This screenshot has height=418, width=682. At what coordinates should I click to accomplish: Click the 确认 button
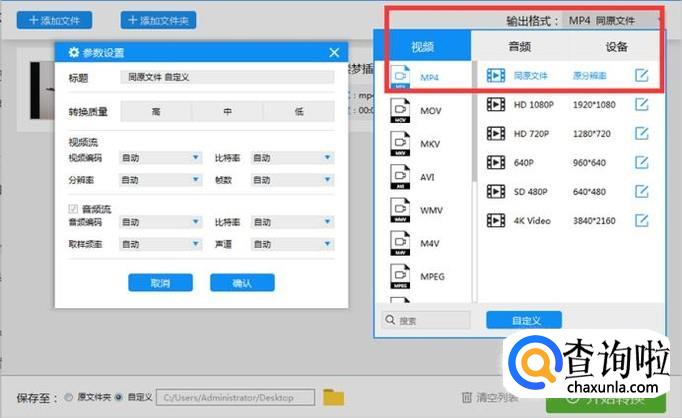[242, 283]
